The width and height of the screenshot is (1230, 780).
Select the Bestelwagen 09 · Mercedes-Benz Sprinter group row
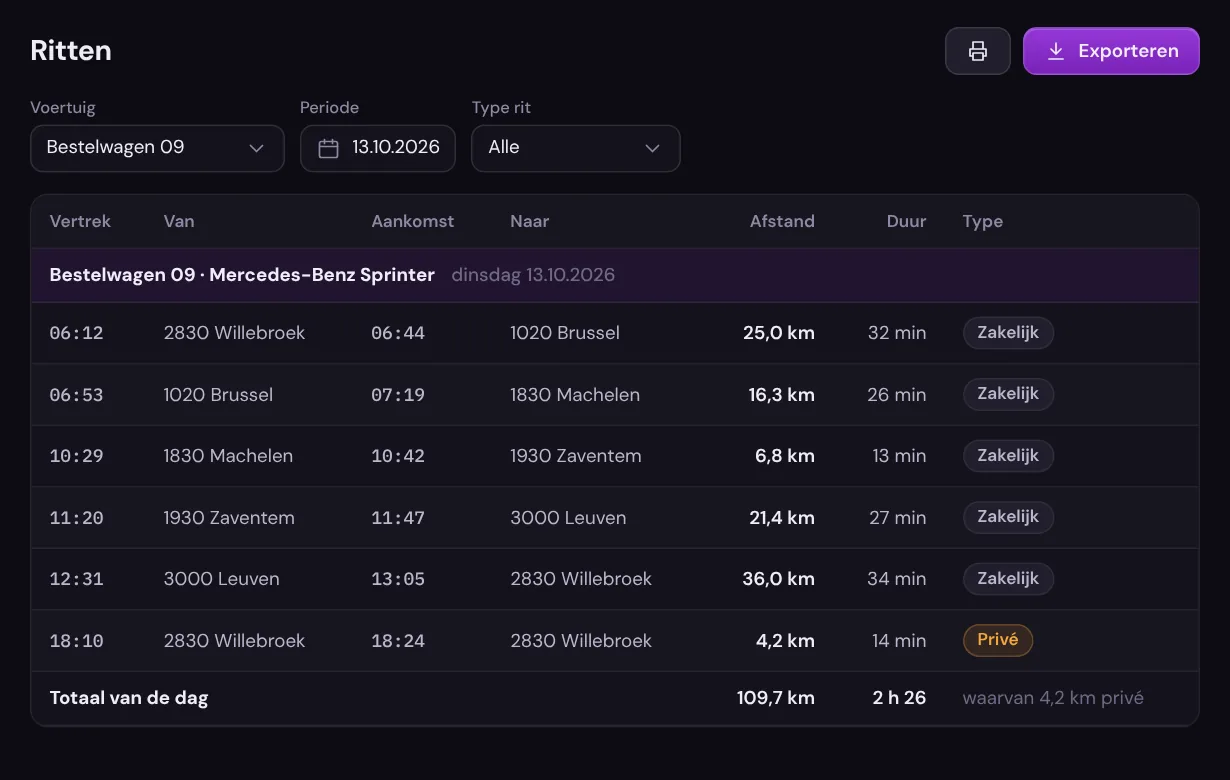615,275
